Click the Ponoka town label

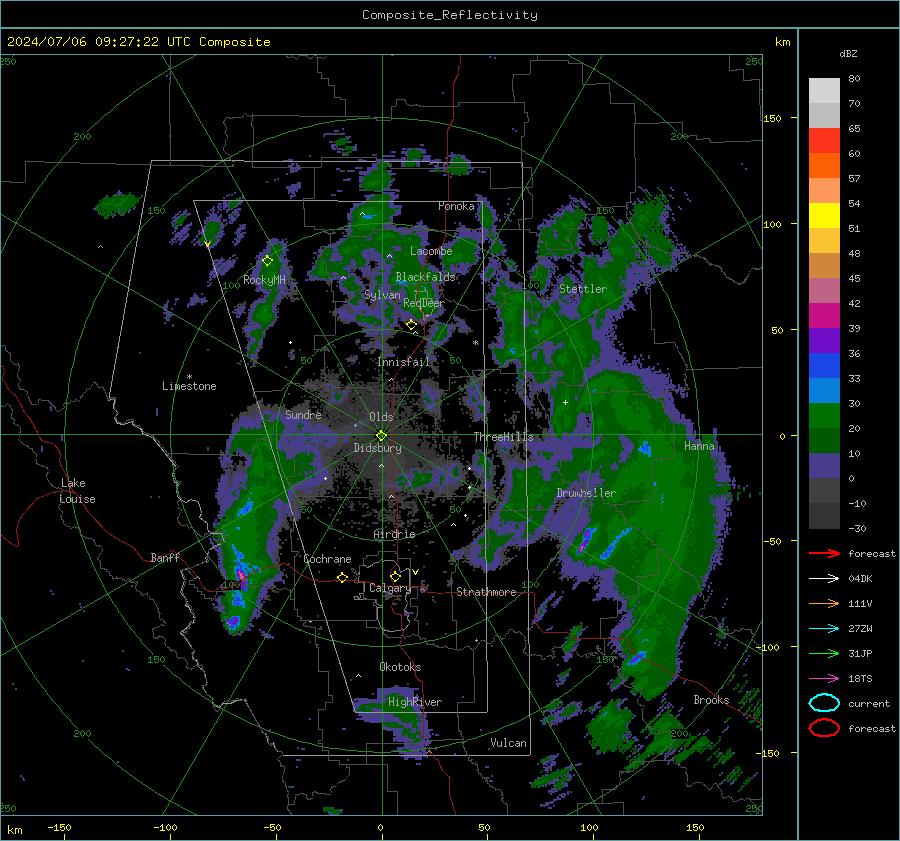(x=456, y=206)
